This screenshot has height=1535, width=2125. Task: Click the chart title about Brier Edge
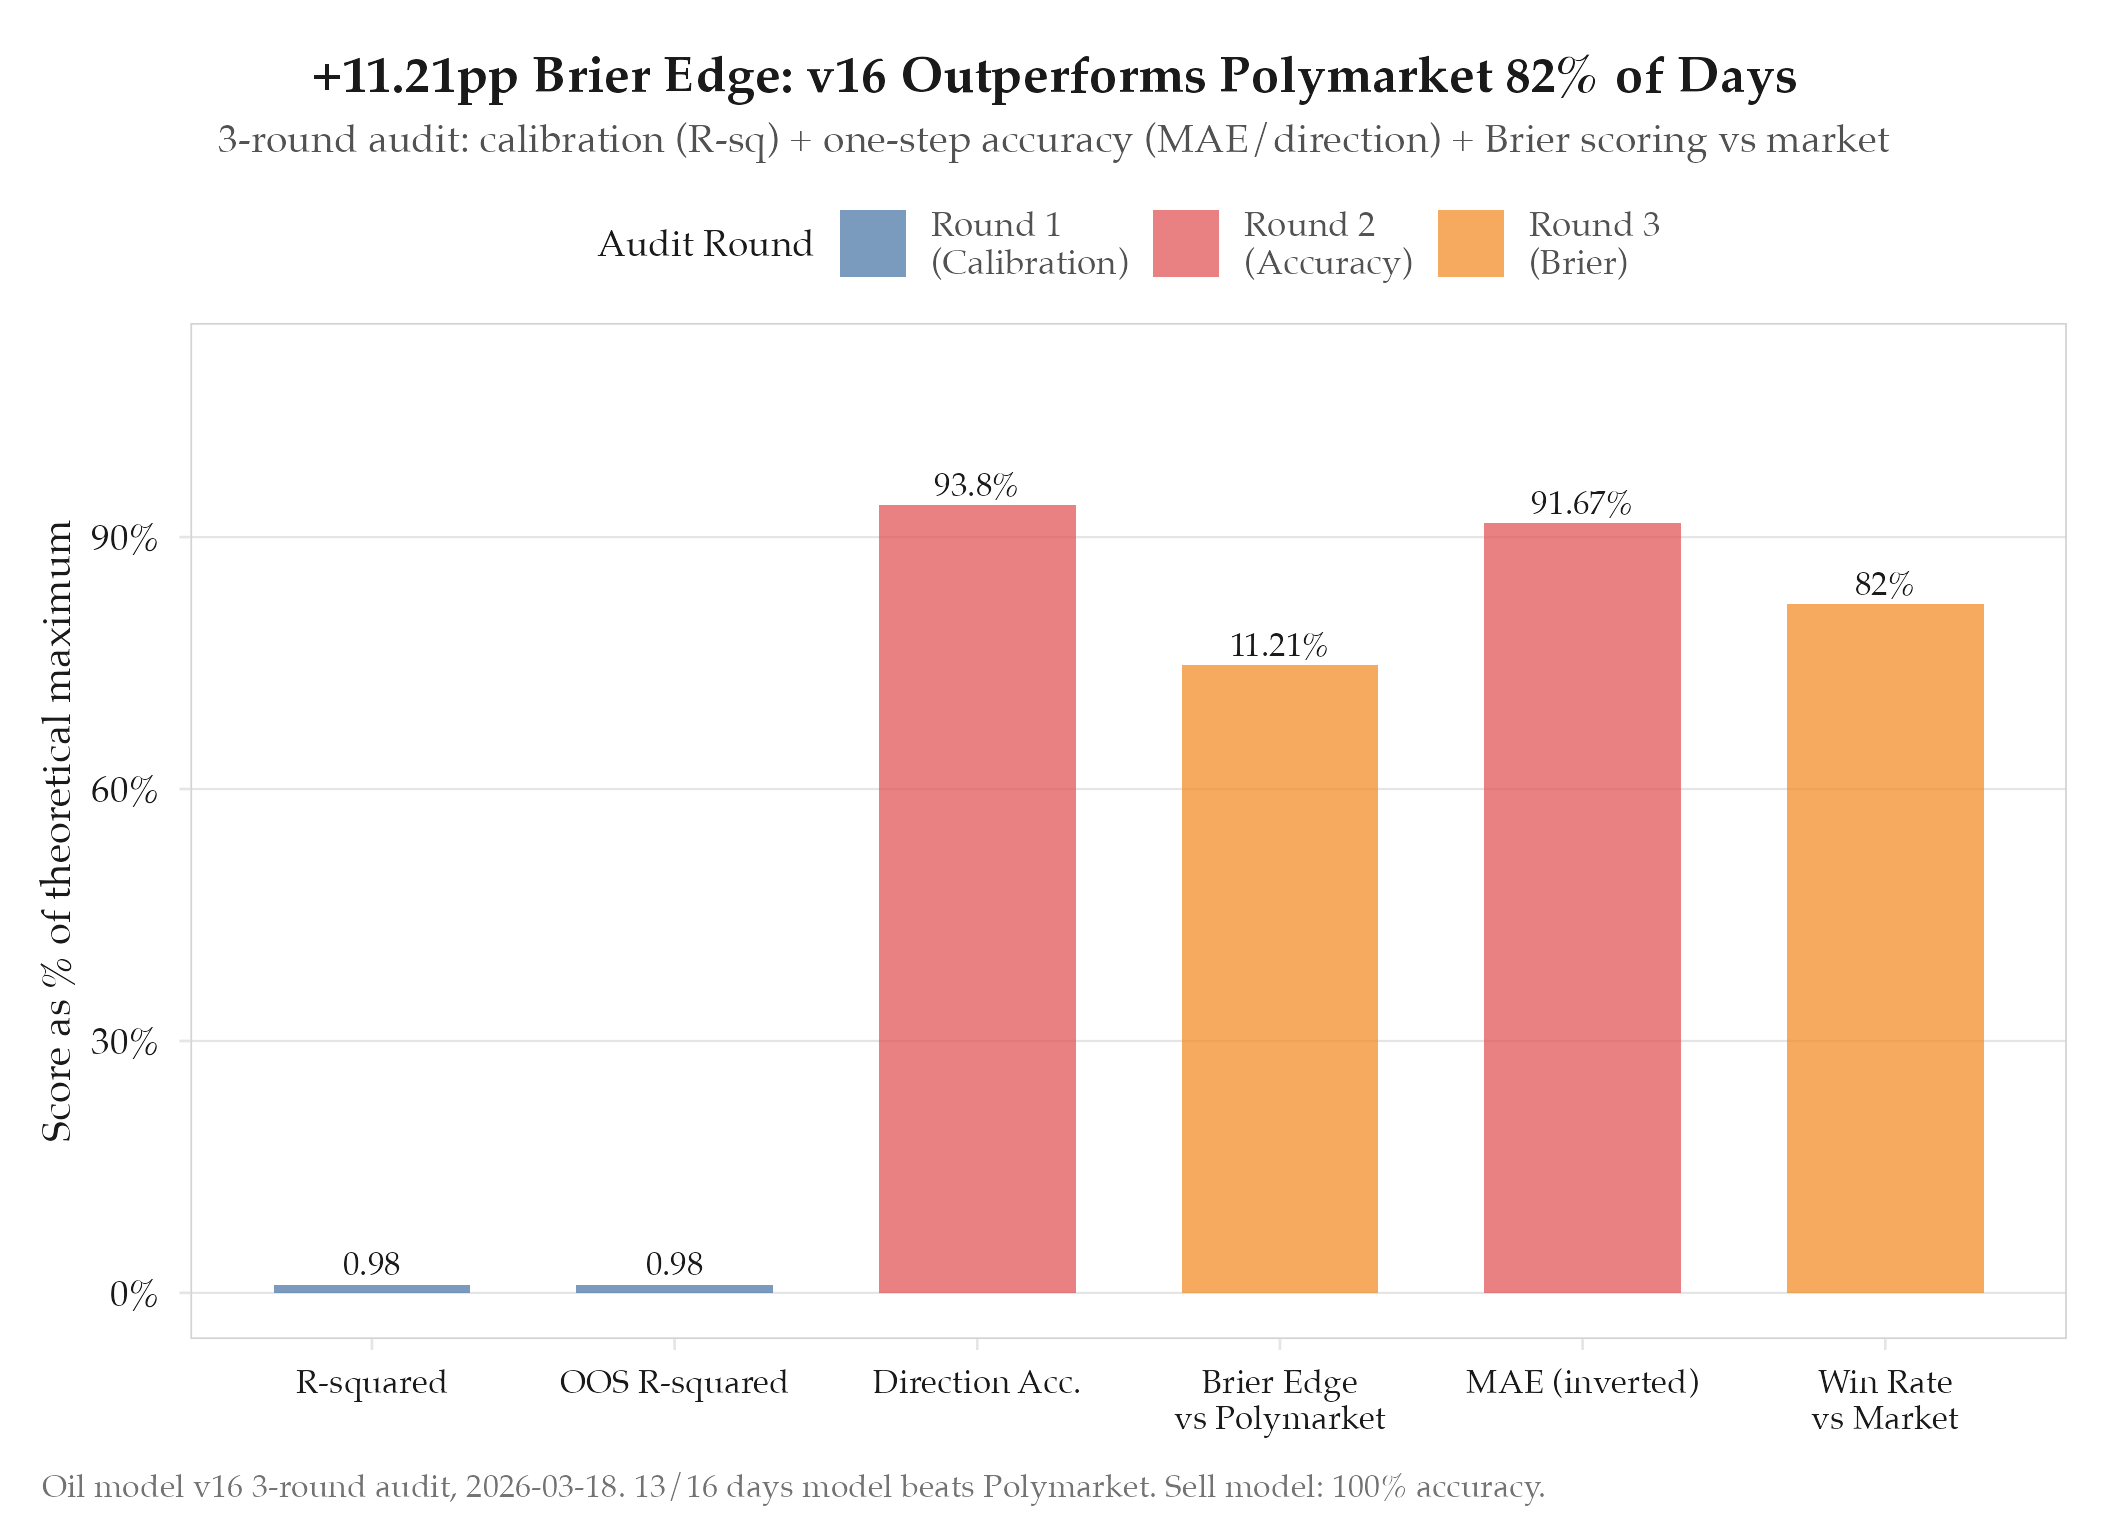tap(1054, 76)
